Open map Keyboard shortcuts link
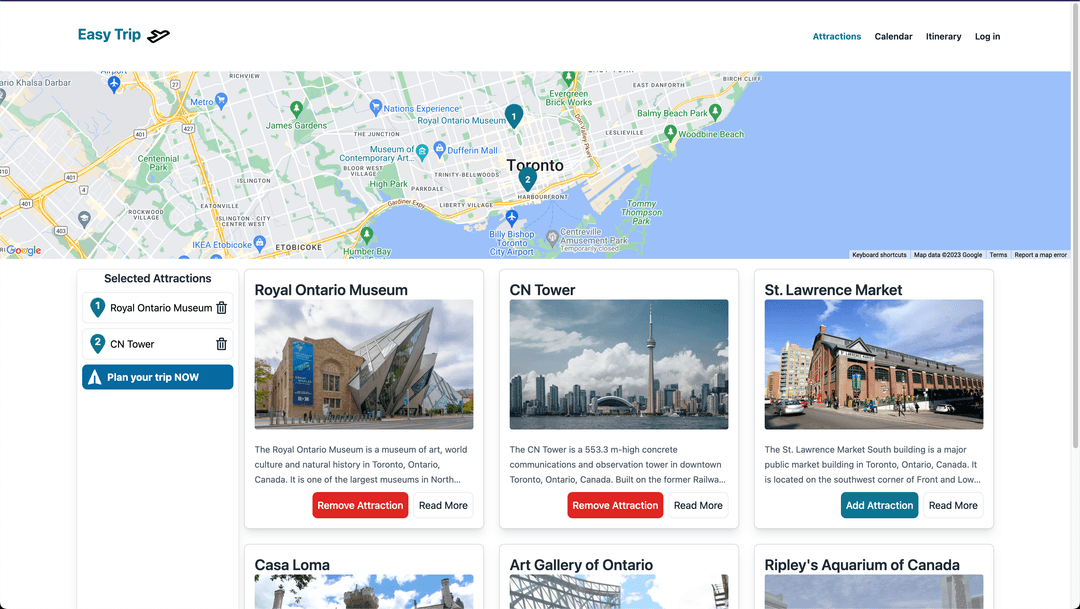This screenshot has width=1080, height=609. point(879,255)
